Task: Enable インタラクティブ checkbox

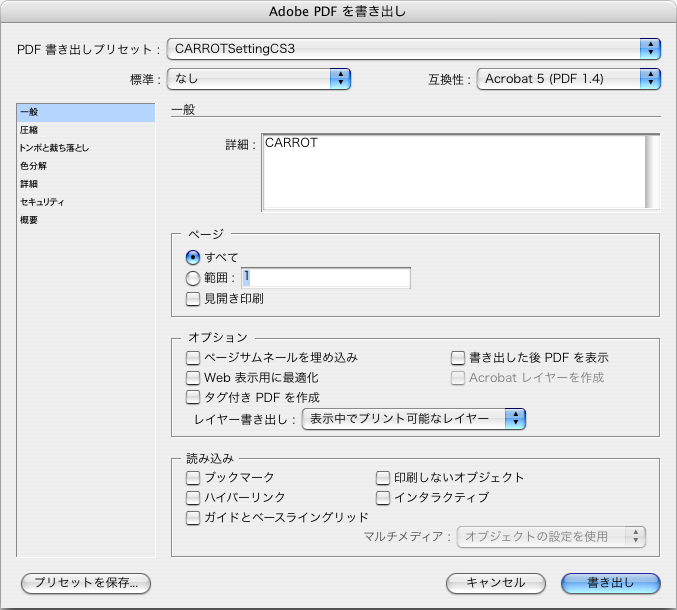Action: point(383,498)
